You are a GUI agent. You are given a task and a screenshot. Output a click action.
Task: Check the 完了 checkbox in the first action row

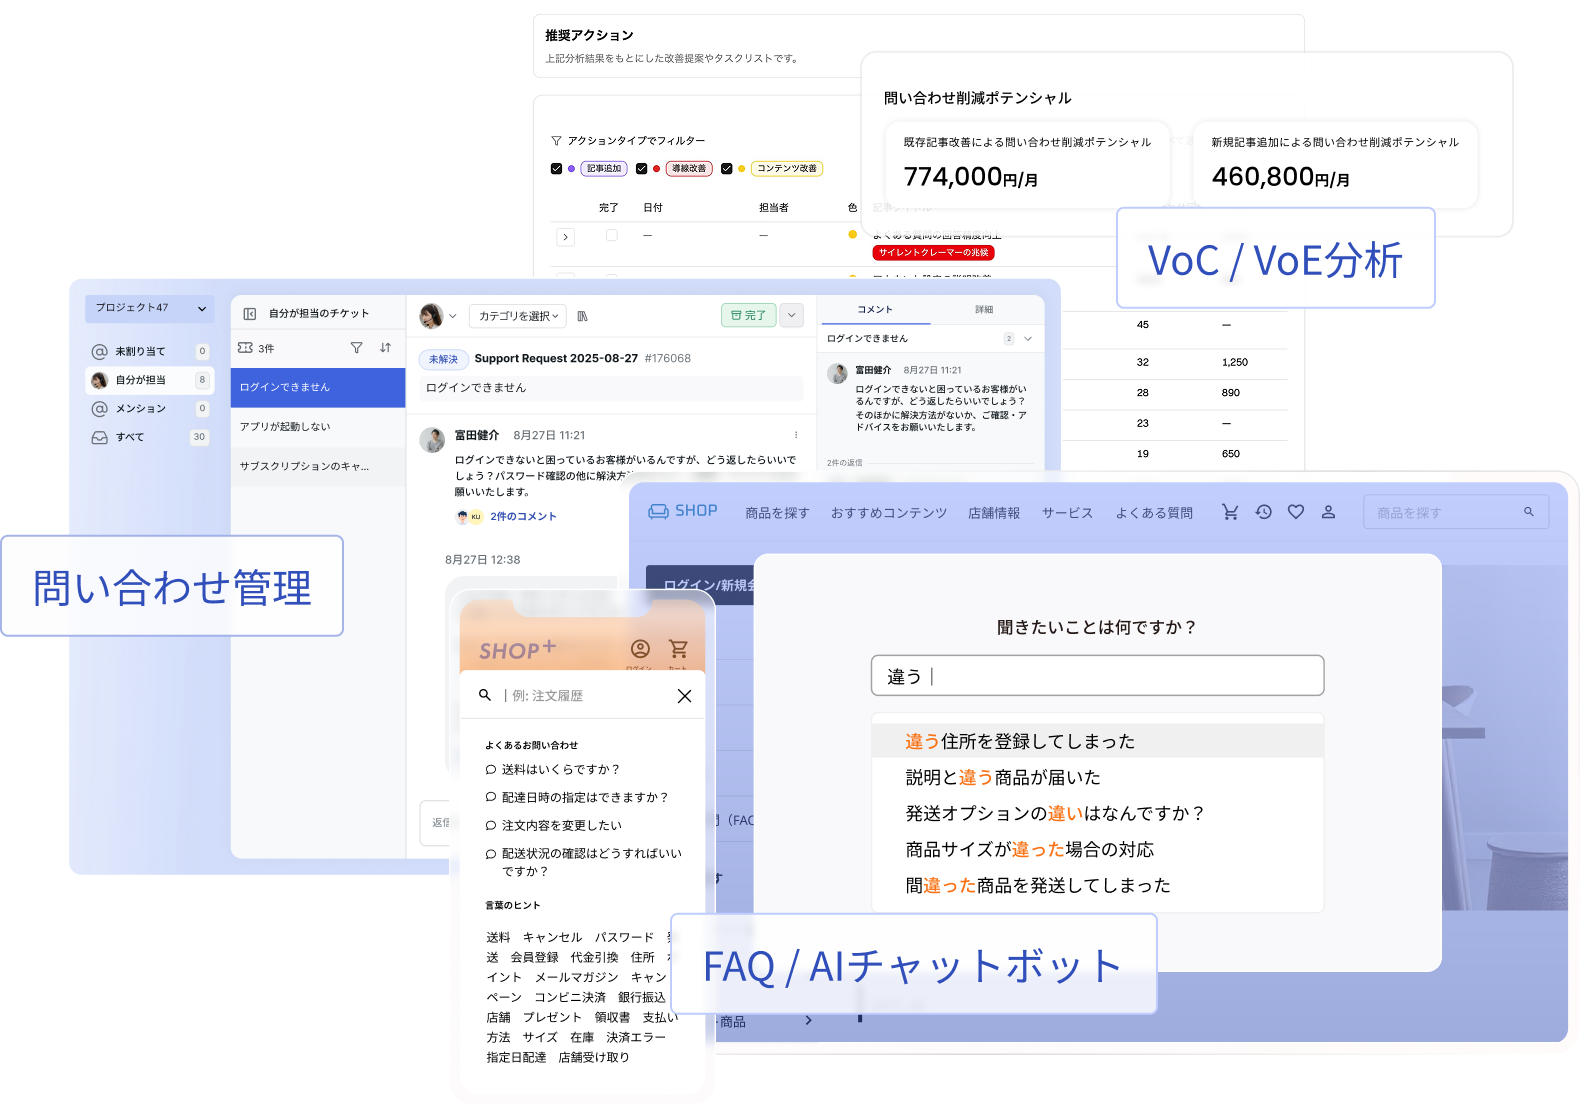[611, 235]
